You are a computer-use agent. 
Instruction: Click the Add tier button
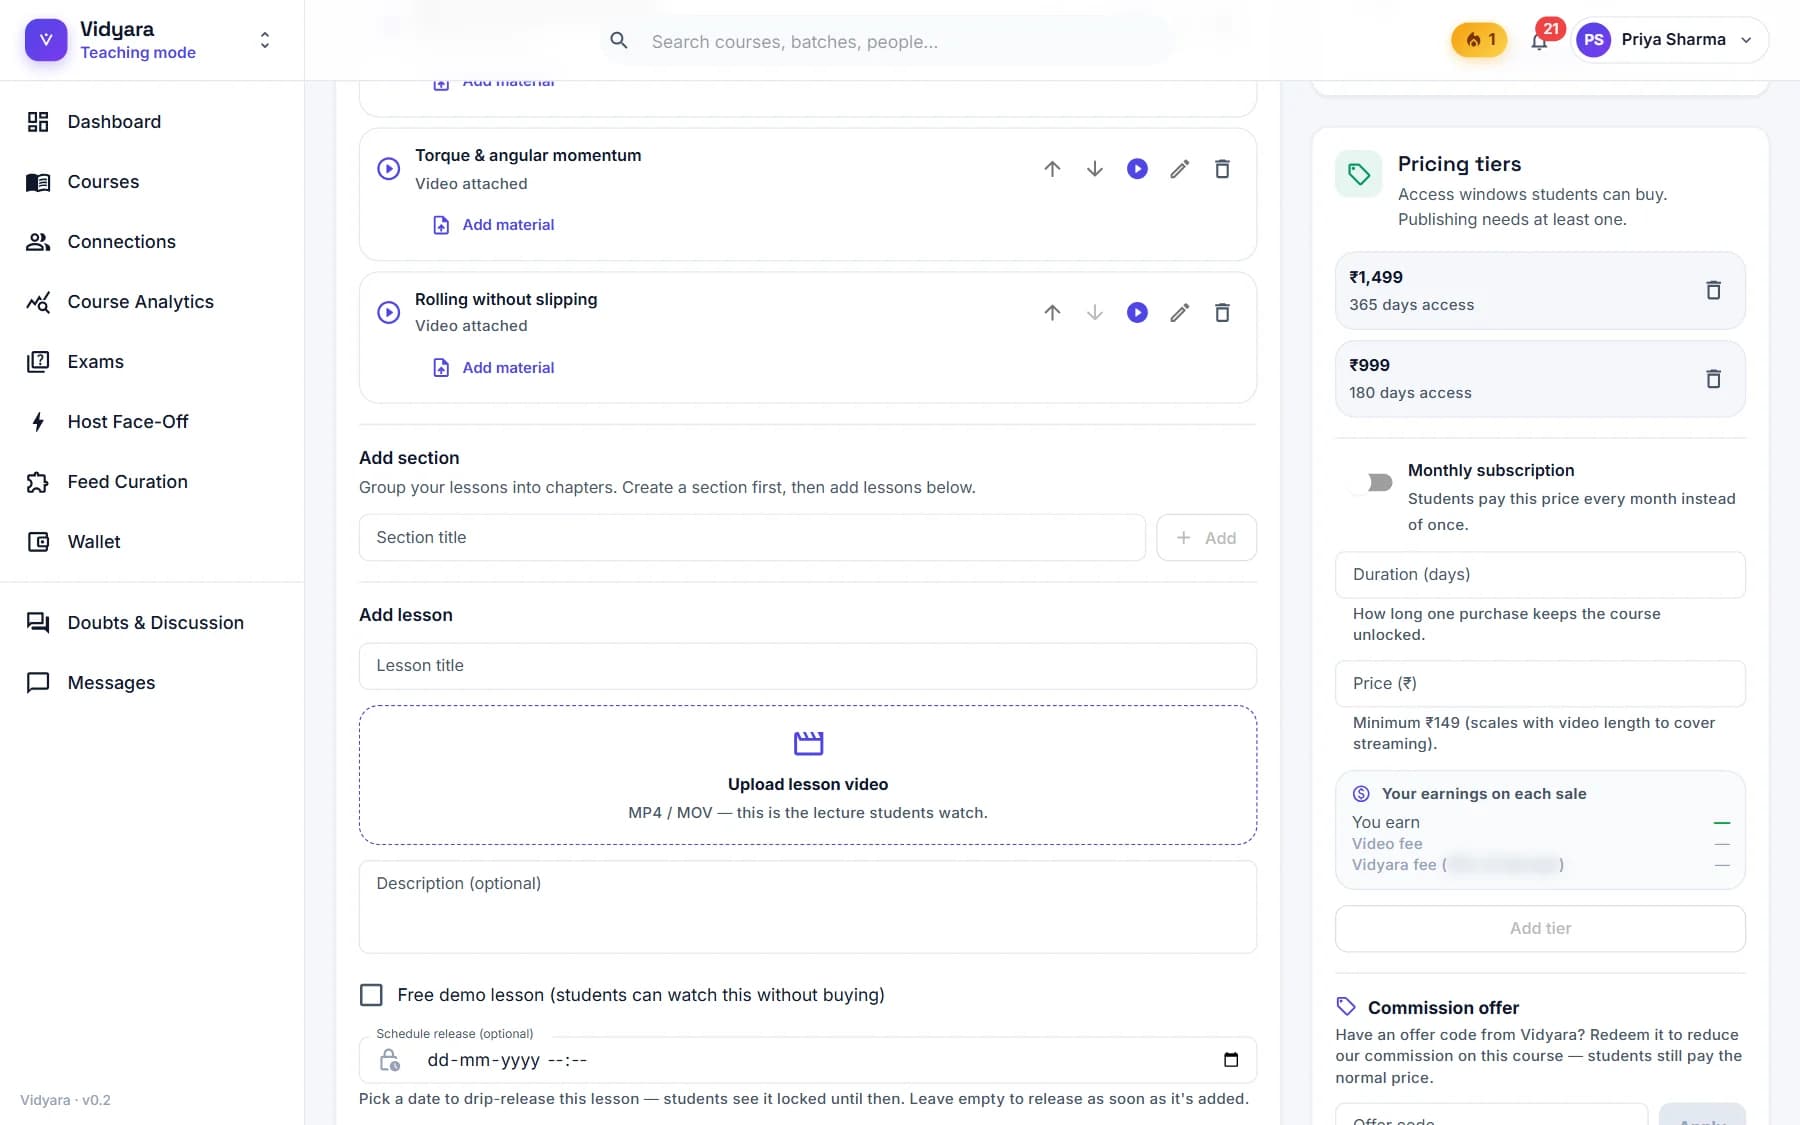click(1540, 929)
